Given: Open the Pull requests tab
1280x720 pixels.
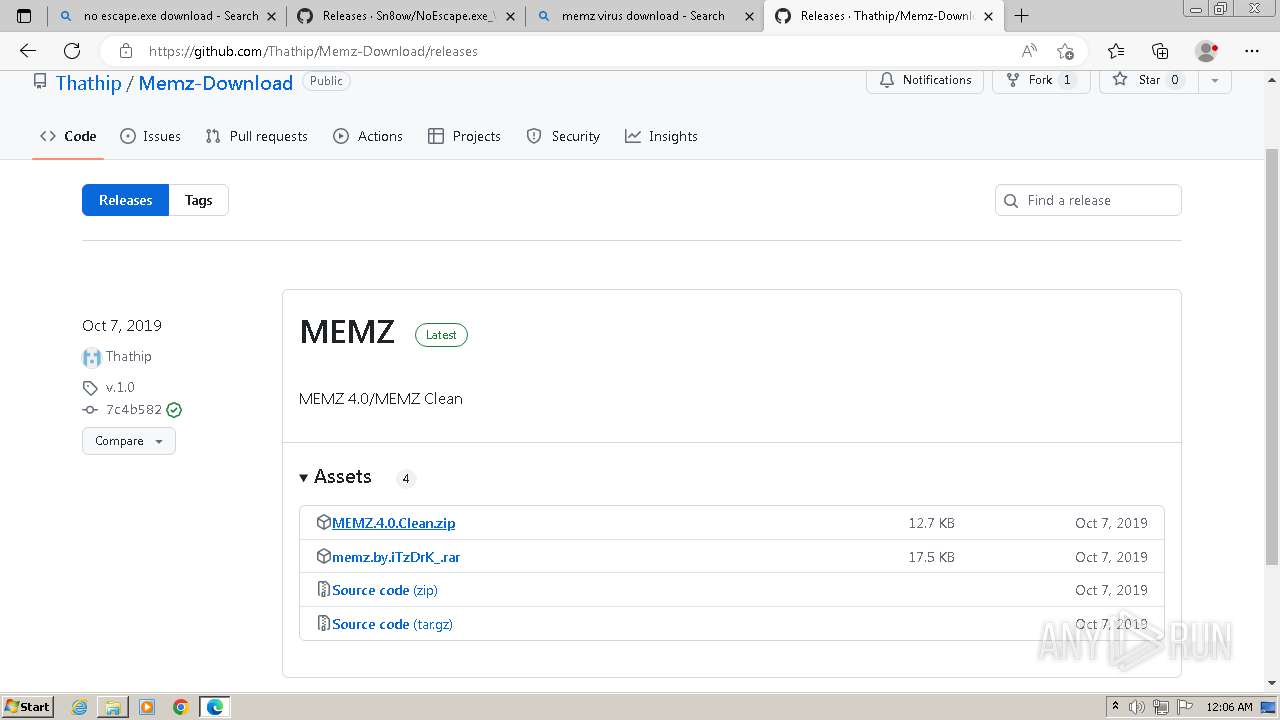Looking at the screenshot, I should (256, 136).
